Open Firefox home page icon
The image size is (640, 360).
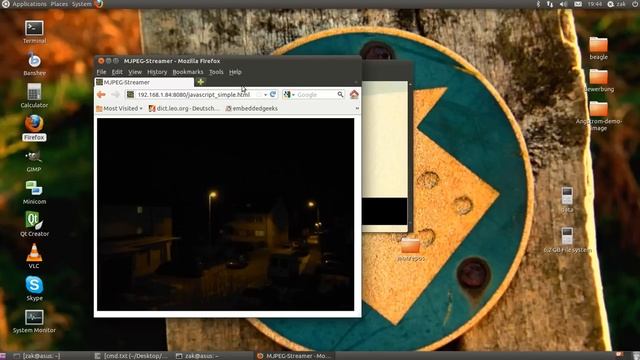354,94
